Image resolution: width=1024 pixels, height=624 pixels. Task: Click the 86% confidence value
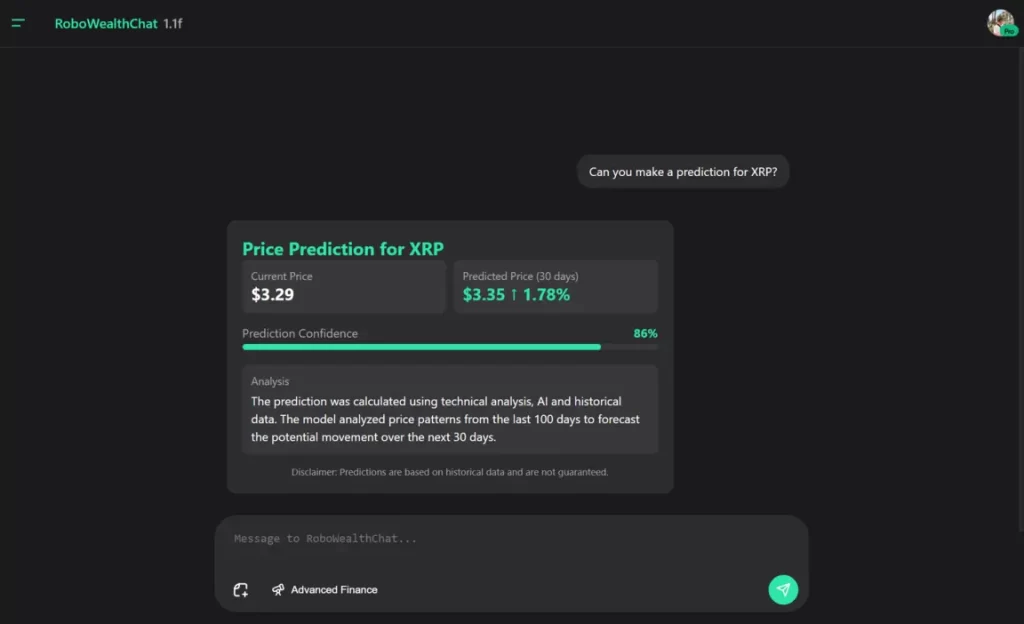point(645,333)
